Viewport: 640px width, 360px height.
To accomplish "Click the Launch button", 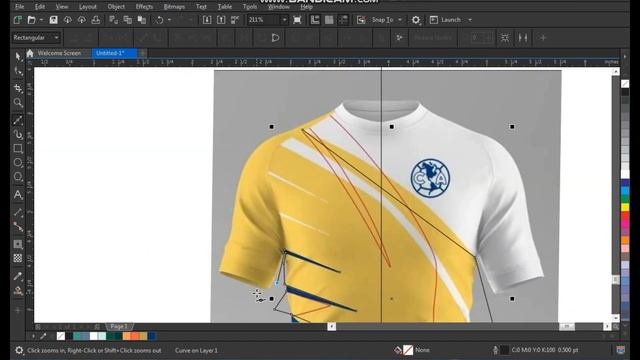I will tap(445, 20).
